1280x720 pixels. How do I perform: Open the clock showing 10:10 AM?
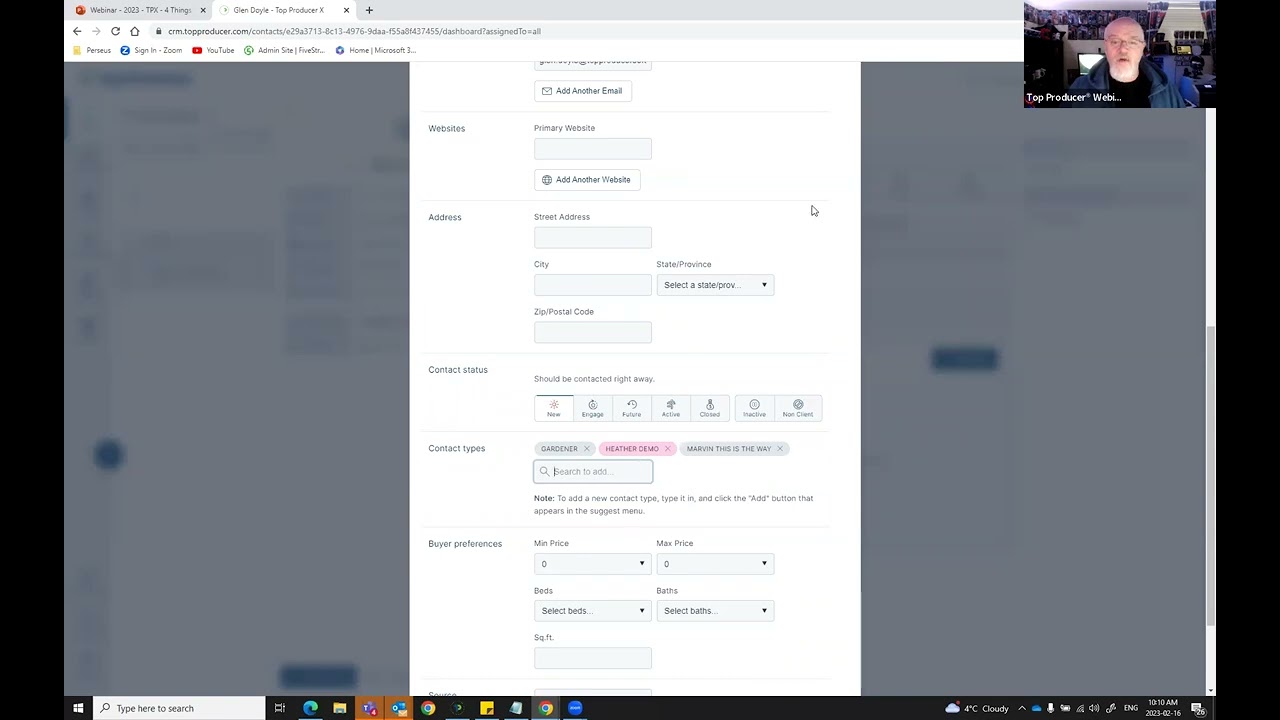tap(1163, 708)
